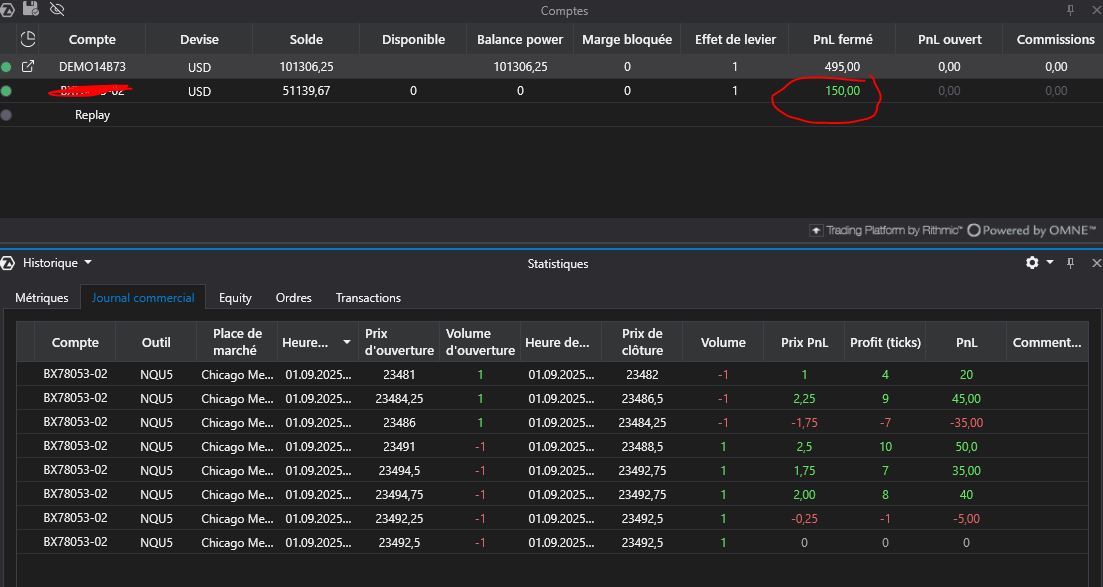The width and height of the screenshot is (1103, 587).
Task: Select the Transactions tab
Action: (x=368, y=298)
